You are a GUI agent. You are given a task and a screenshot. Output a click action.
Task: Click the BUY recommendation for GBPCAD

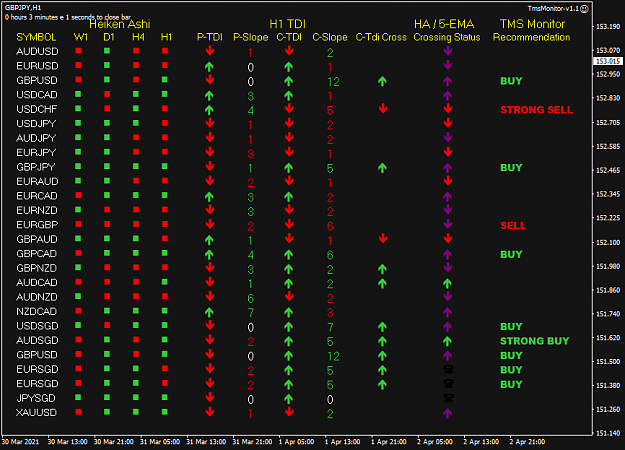(x=511, y=254)
